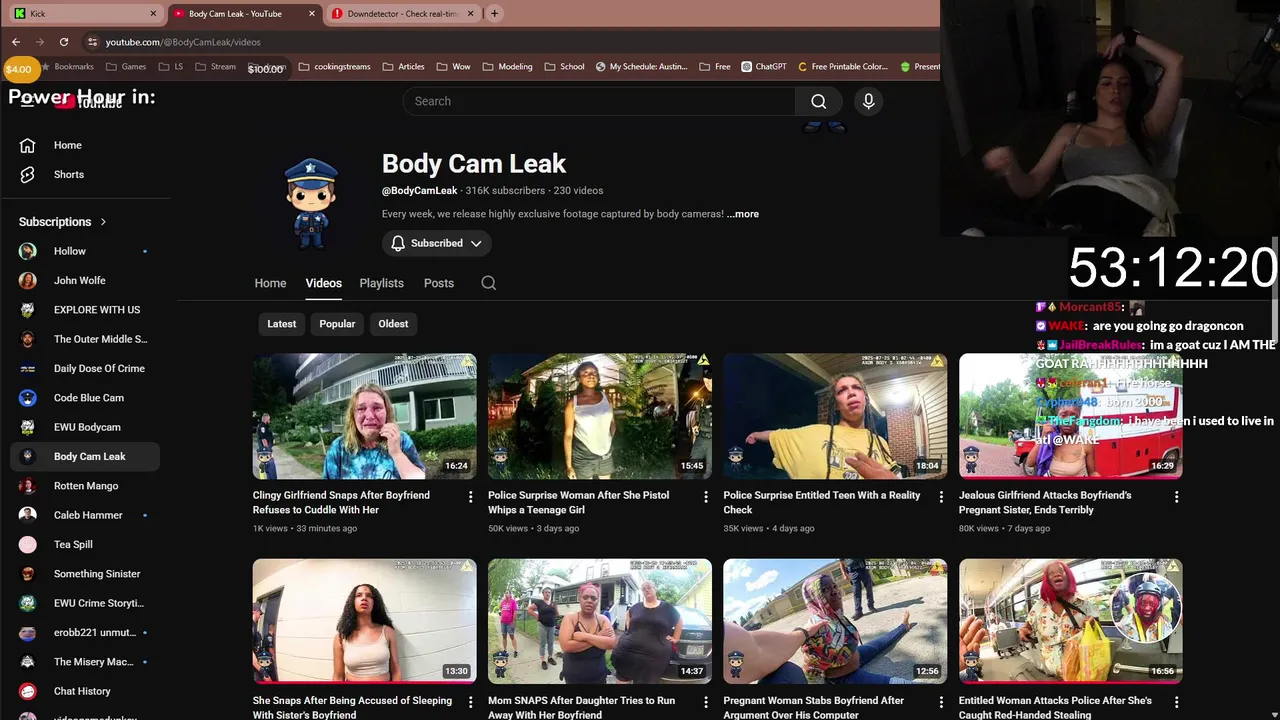Viewport: 1280px width, 720px height.
Task: Open the Modeling bookmarks folder
Action: [507, 67]
